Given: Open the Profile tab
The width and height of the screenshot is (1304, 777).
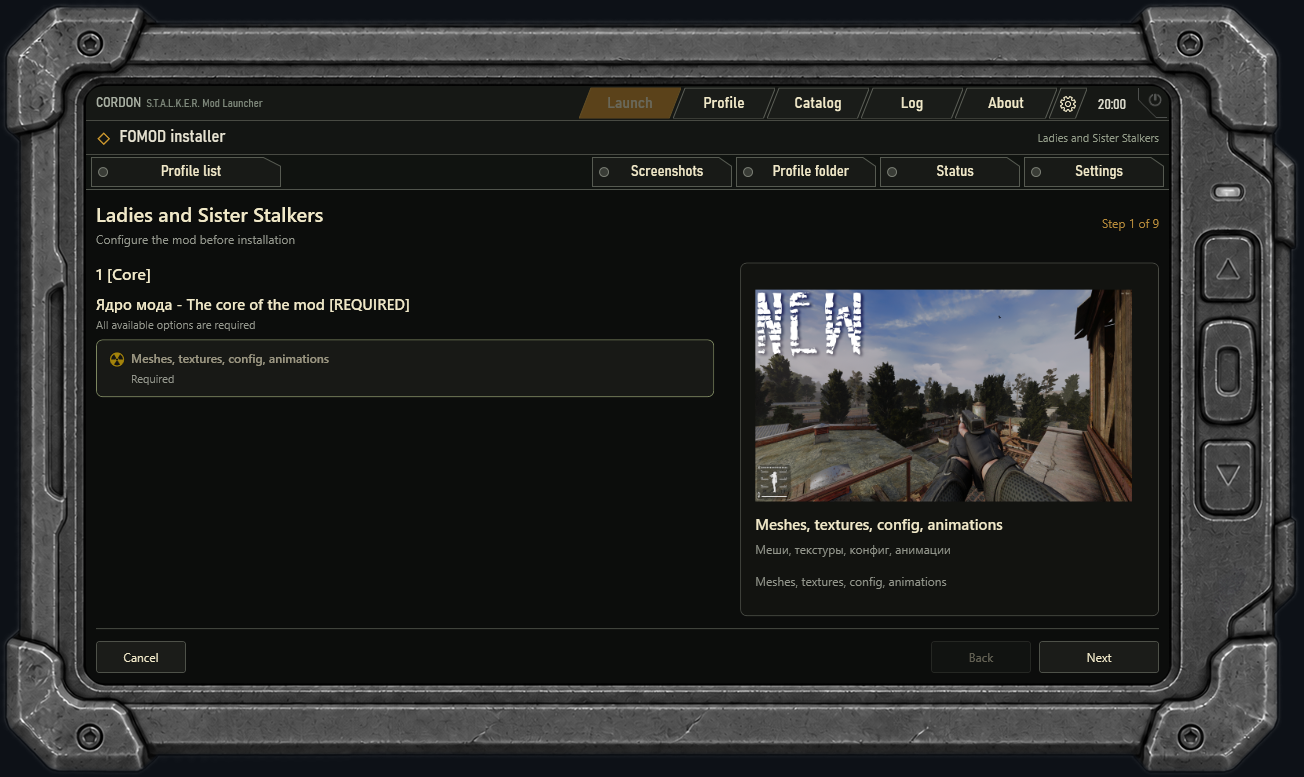Looking at the screenshot, I should click(723, 103).
